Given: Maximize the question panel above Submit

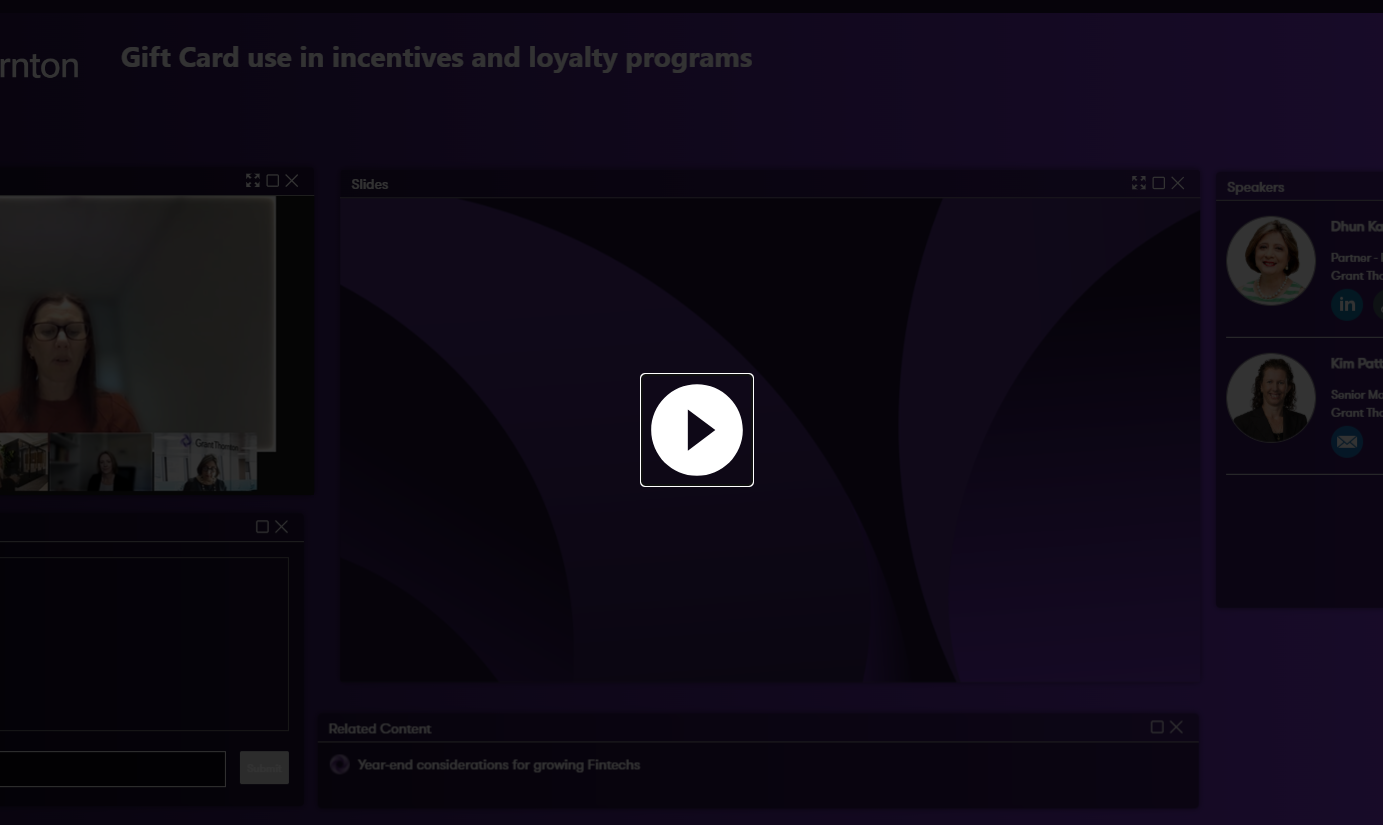Looking at the screenshot, I should click(x=262, y=527).
